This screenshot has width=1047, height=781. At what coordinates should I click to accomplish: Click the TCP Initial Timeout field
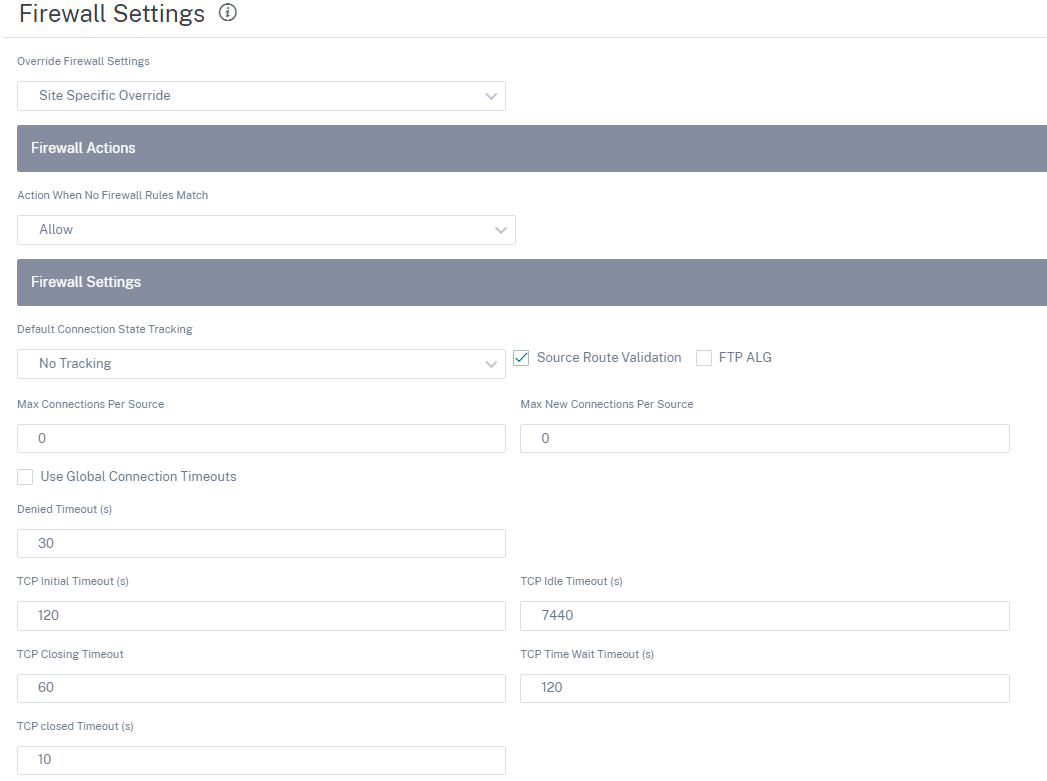pos(261,615)
